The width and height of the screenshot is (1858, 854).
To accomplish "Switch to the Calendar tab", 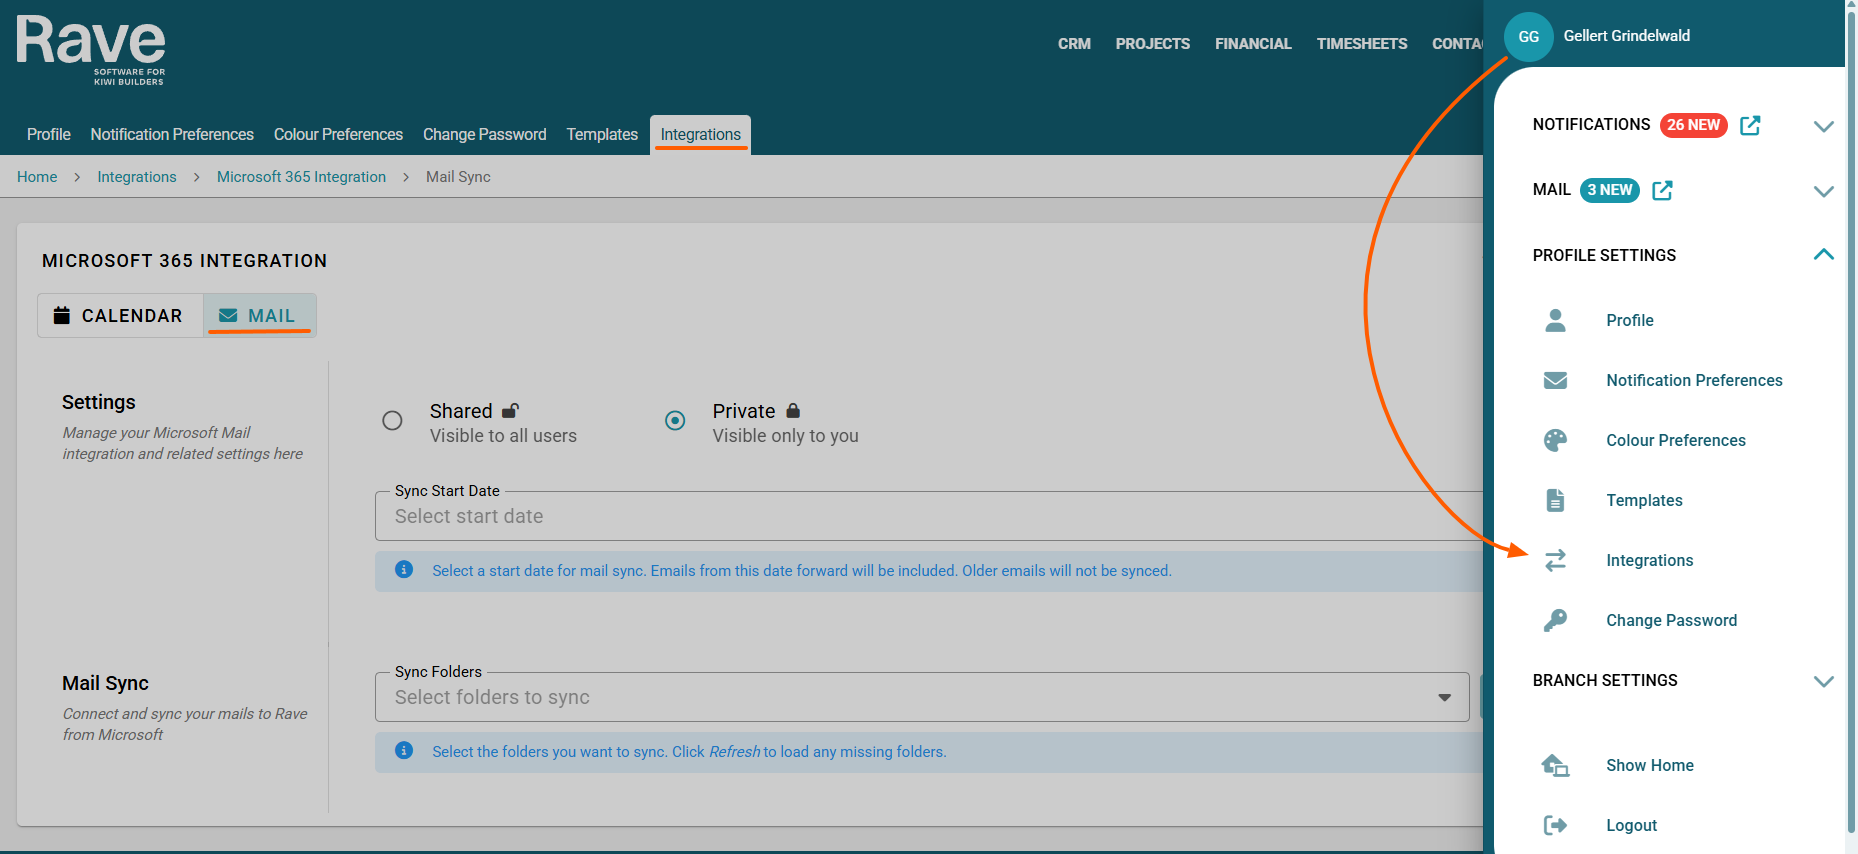I will coord(120,316).
